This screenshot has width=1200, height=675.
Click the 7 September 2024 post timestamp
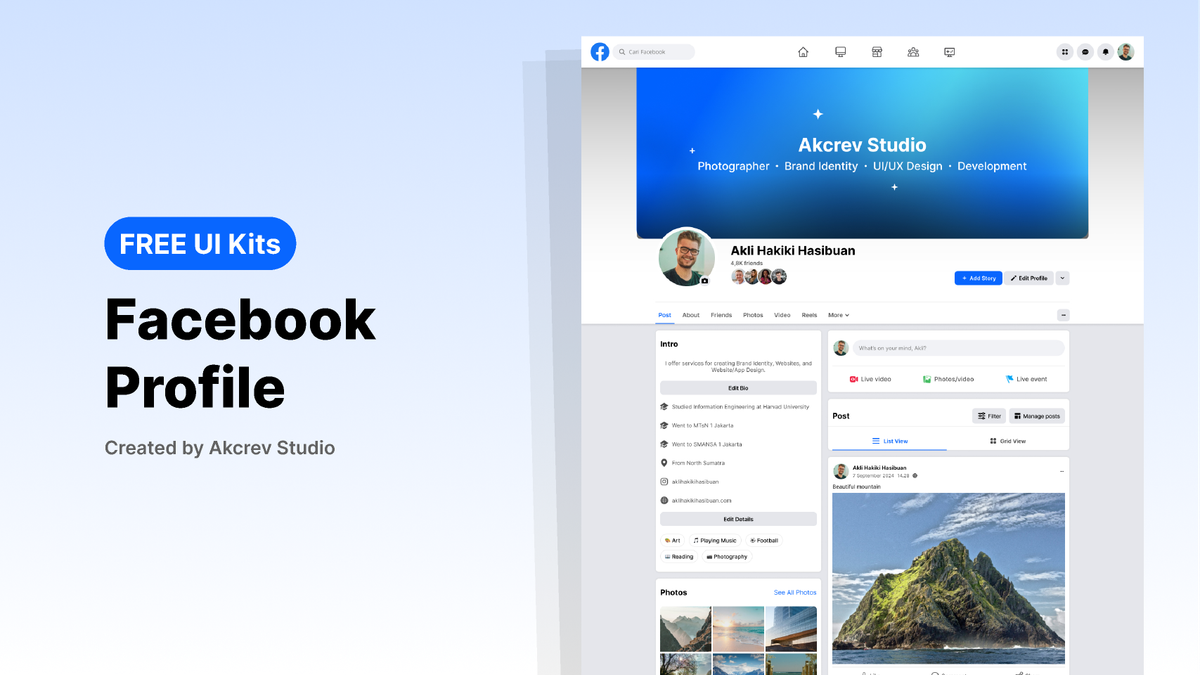[x=881, y=476]
